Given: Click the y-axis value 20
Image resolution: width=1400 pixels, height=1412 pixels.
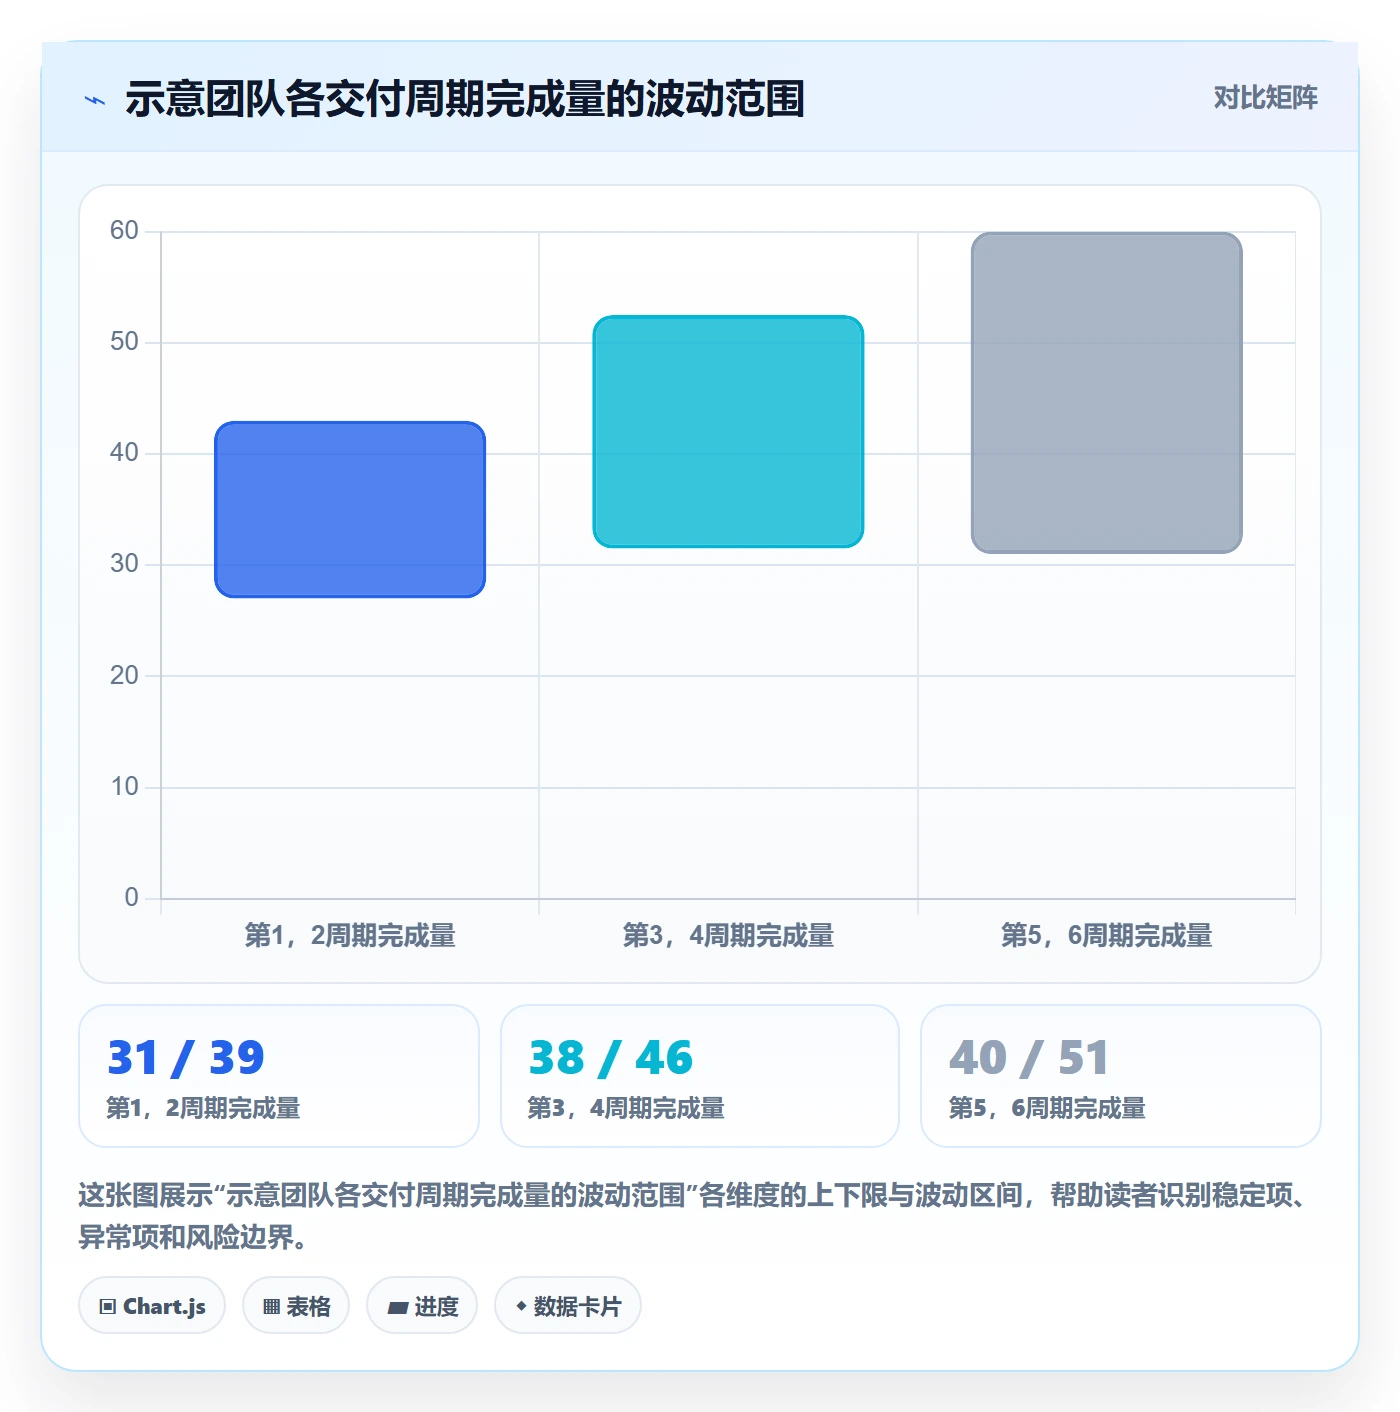Looking at the screenshot, I should 124,676.
